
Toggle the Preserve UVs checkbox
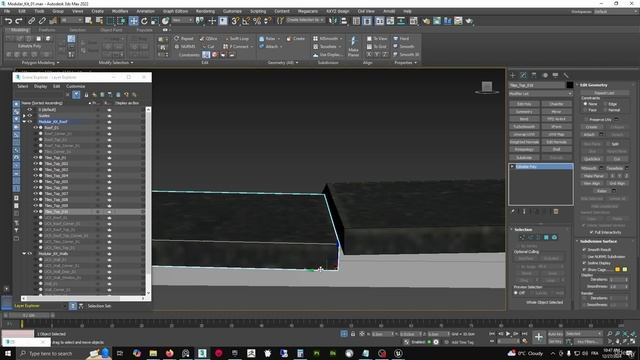pyautogui.click(x=586, y=120)
